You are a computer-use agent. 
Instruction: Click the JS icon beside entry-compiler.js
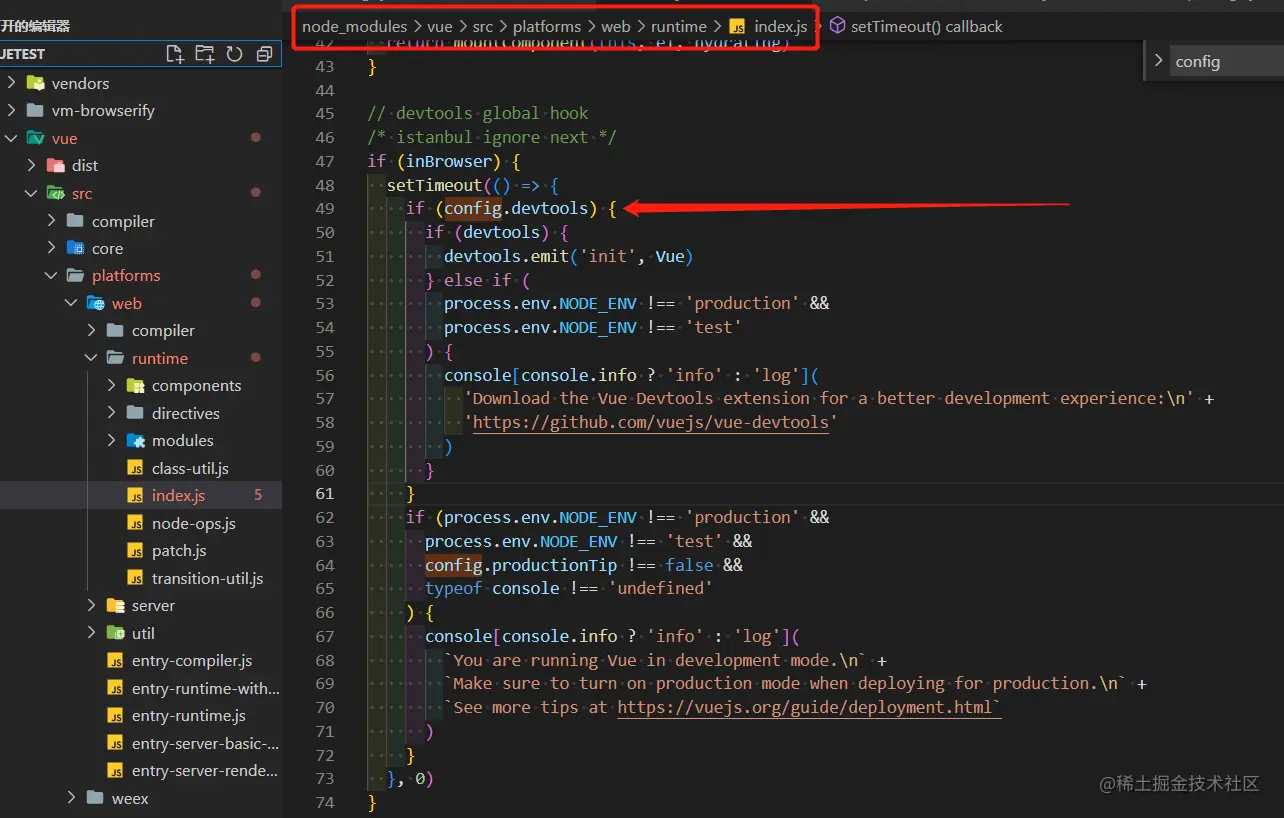pyautogui.click(x=115, y=661)
